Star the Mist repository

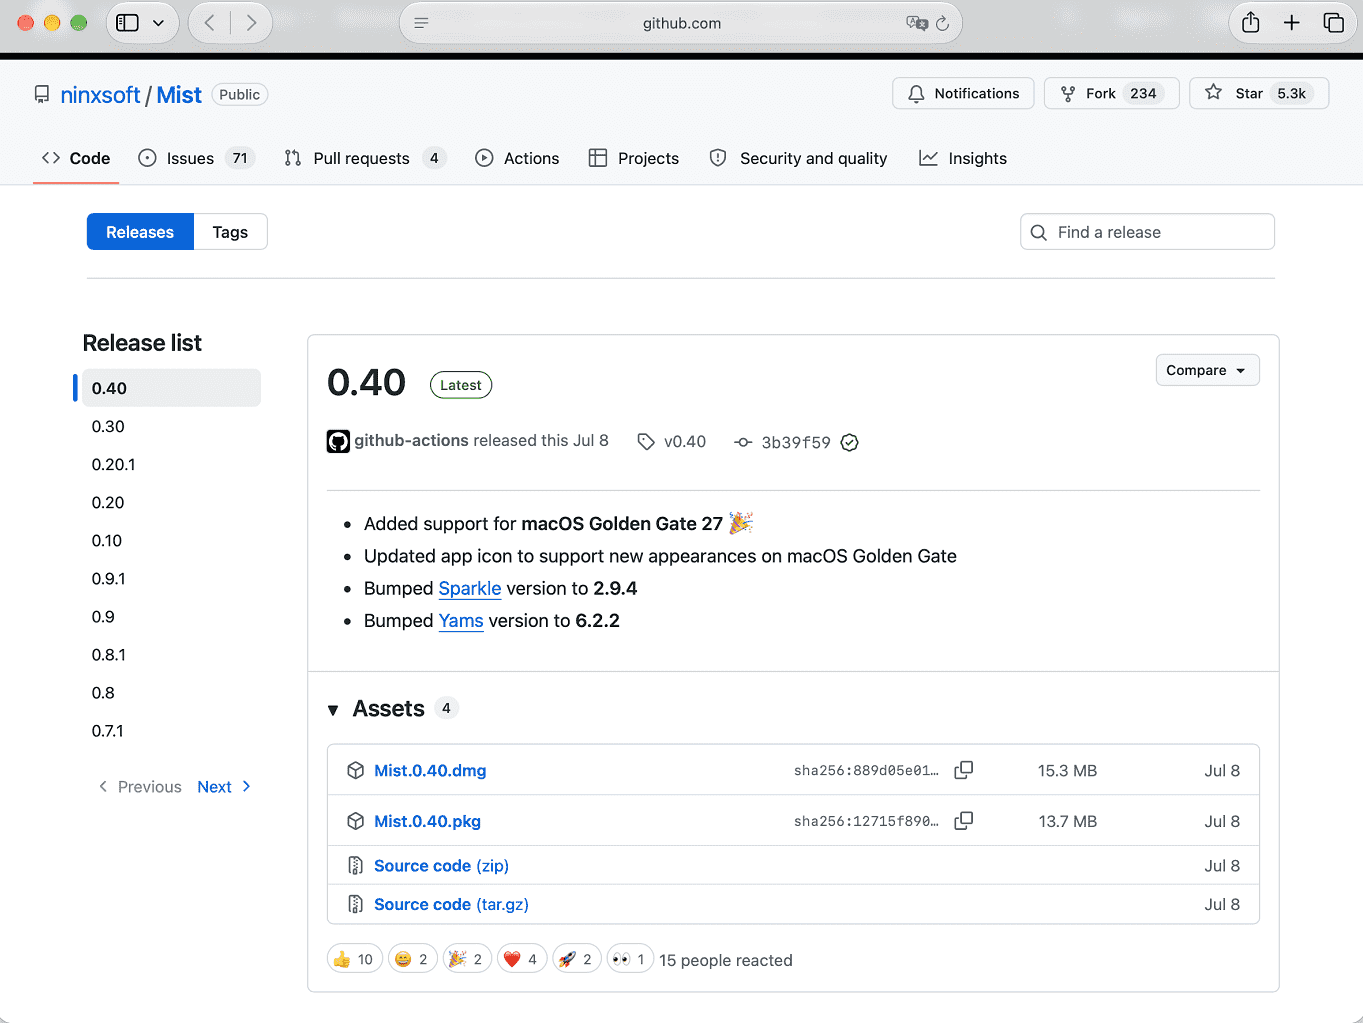click(1259, 93)
